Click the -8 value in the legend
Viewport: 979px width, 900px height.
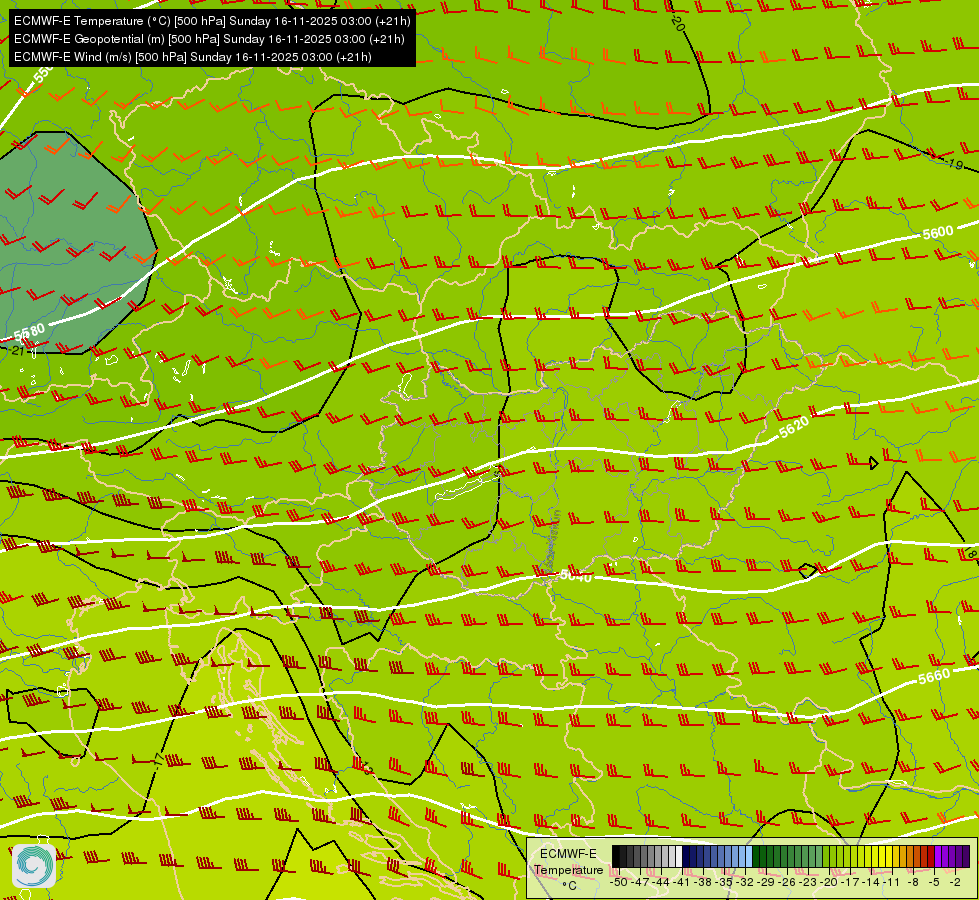point(913,883)
